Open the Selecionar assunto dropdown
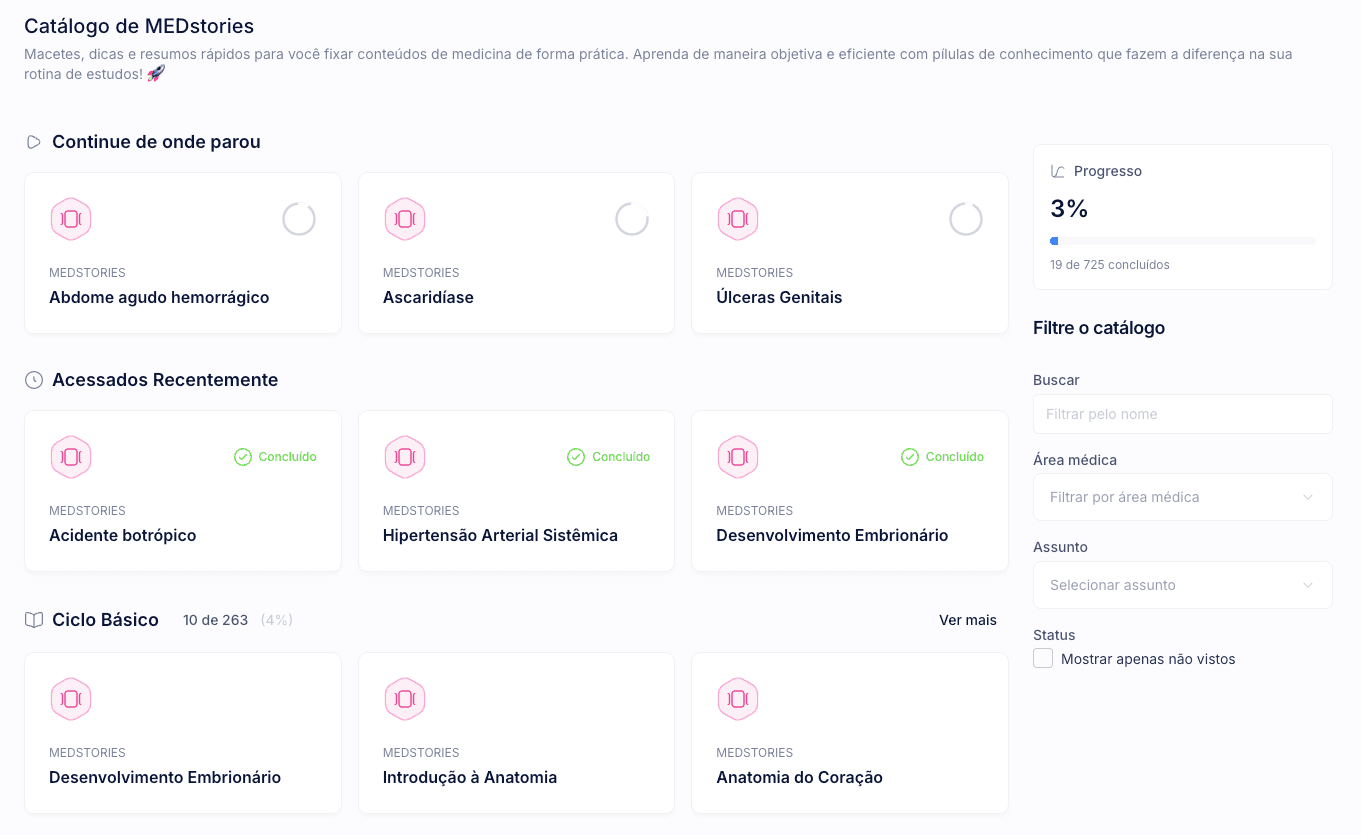Viewport: 1361px width, 835px height. point(1182,585)
